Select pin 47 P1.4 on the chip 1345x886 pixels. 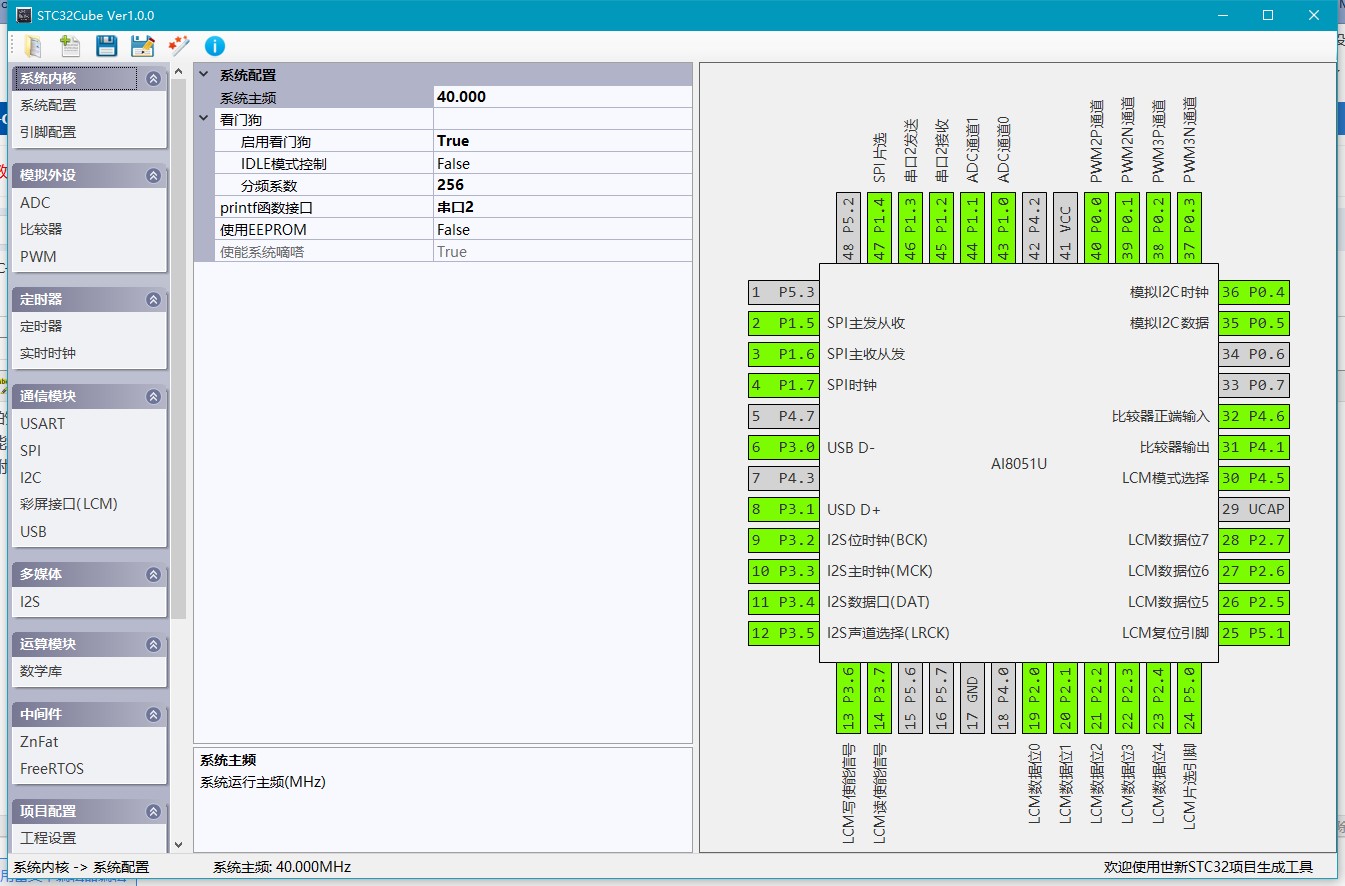(879, 228)
